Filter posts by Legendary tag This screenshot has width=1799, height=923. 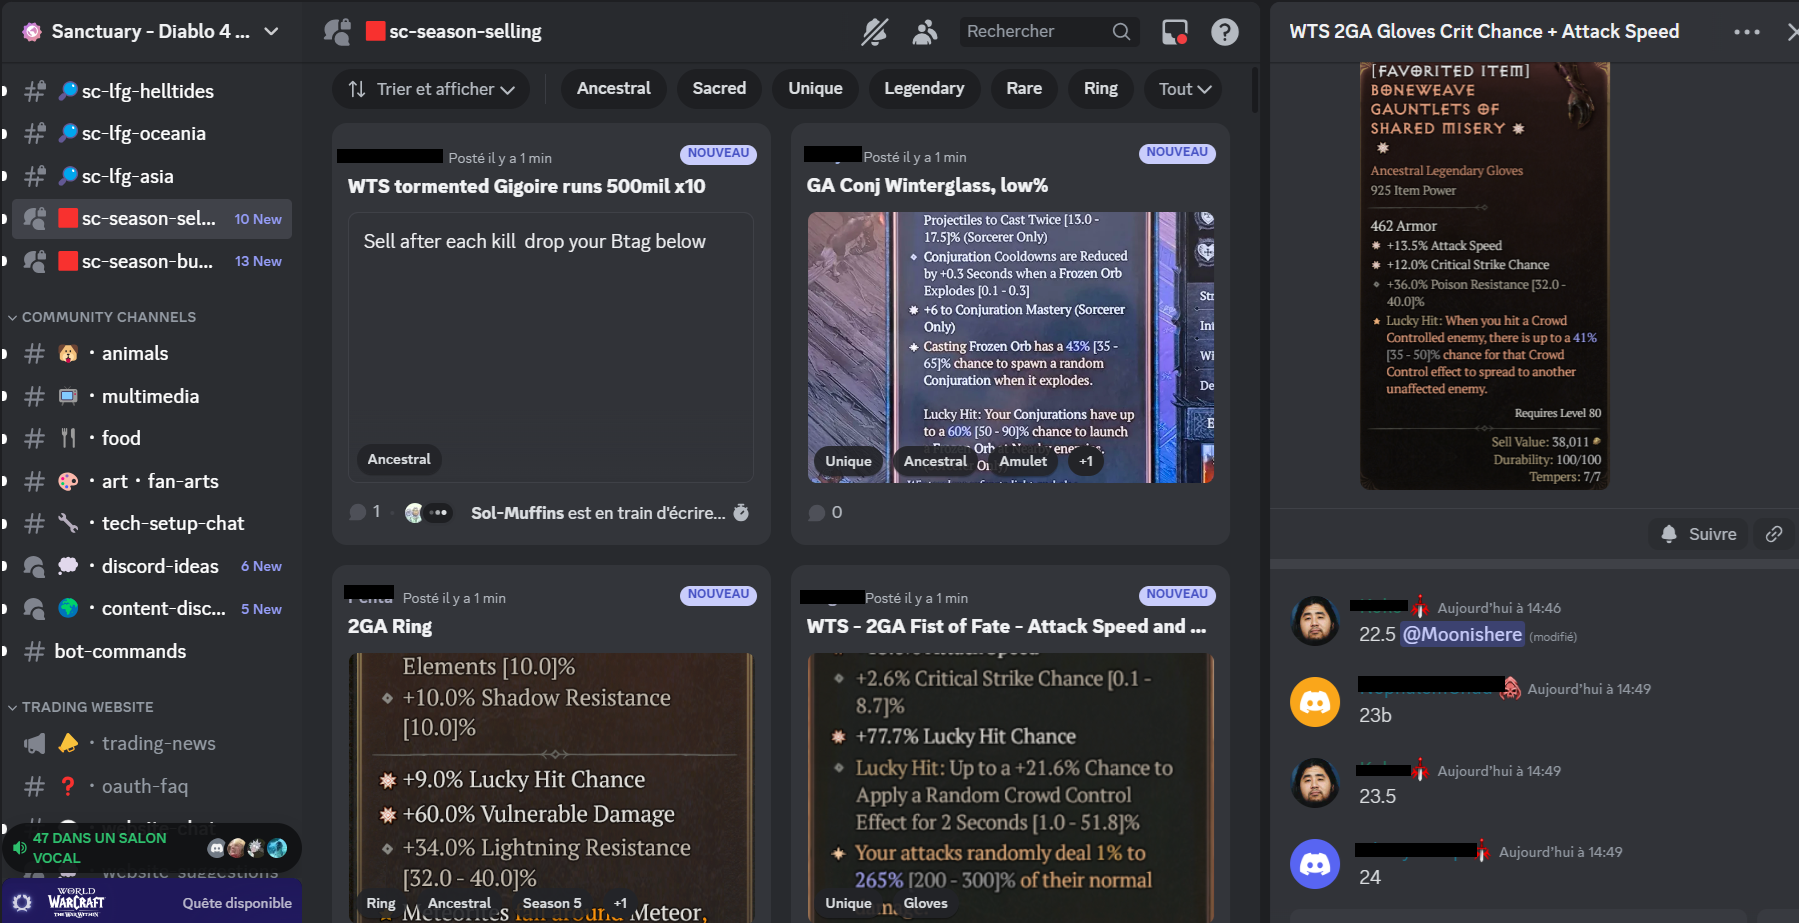[x=924, y=88]
